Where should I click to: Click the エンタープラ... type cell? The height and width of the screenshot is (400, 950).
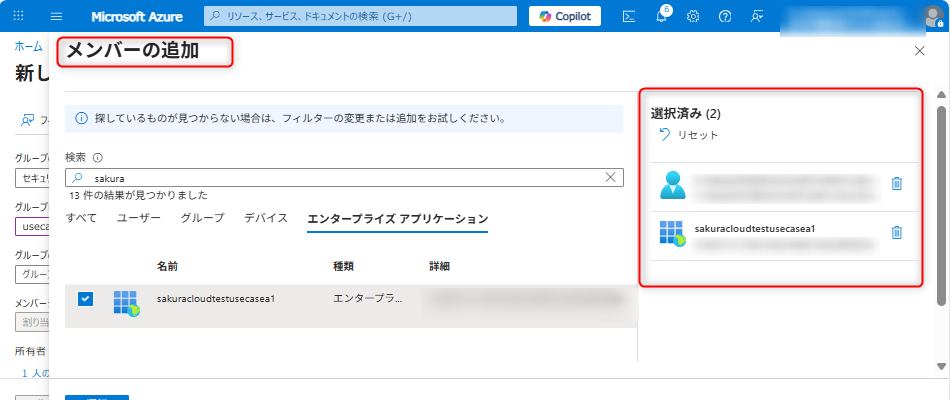click(367, 298)
